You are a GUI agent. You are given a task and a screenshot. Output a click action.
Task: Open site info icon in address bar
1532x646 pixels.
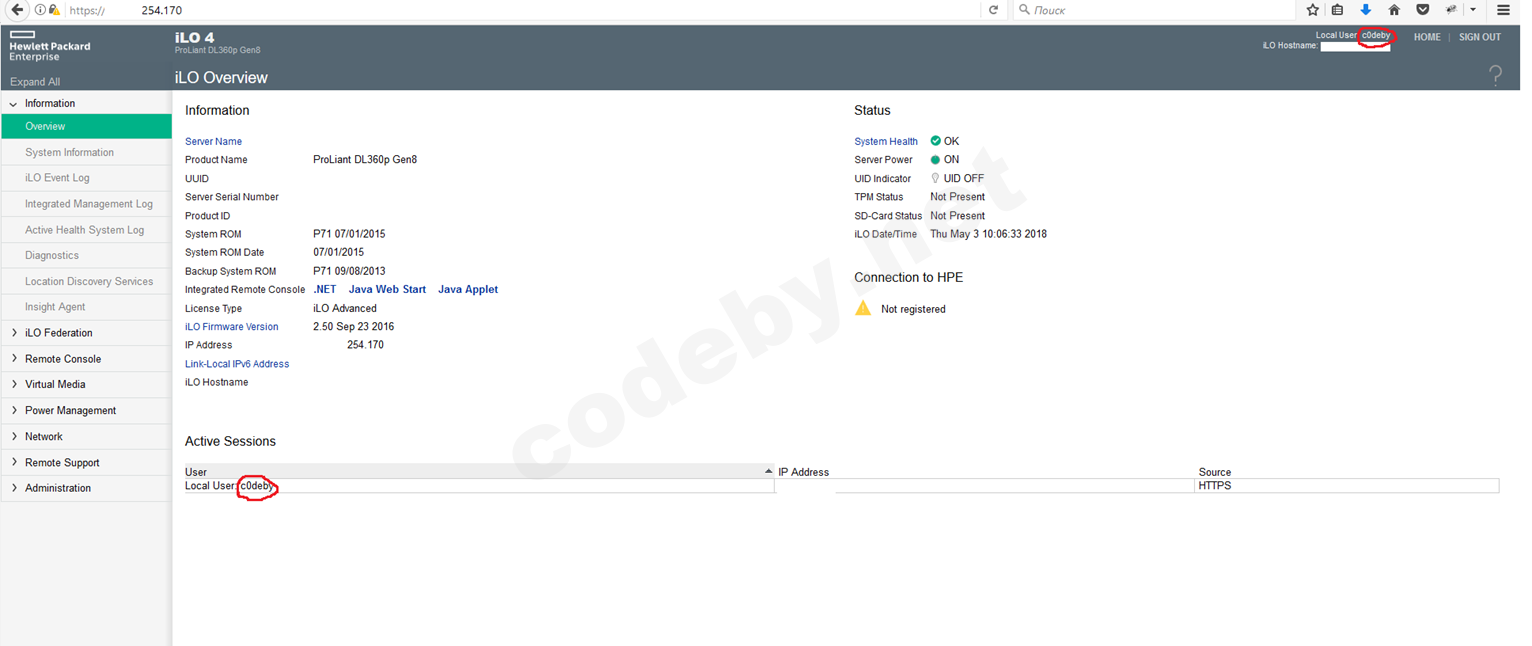click(40, 9)
